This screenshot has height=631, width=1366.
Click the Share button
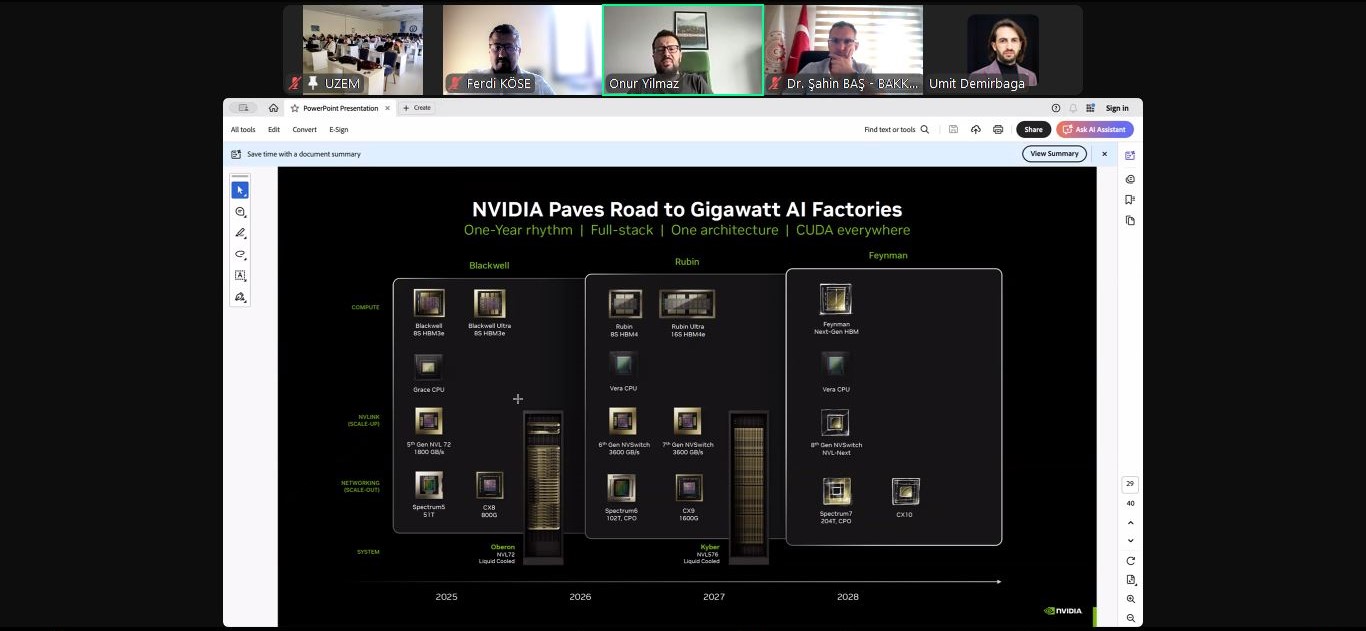pyautogui.click(x=1033, y=129)
